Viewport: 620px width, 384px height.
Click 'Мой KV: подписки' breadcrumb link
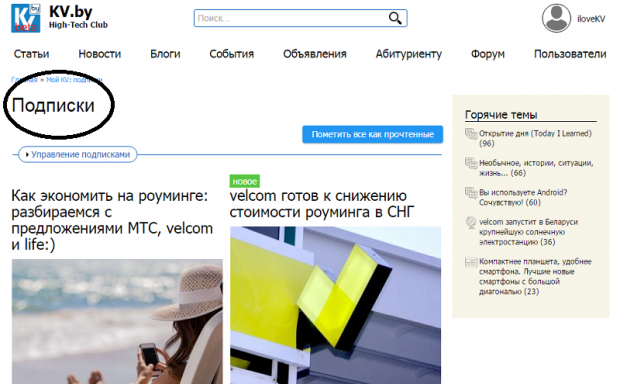click(74, 79)
